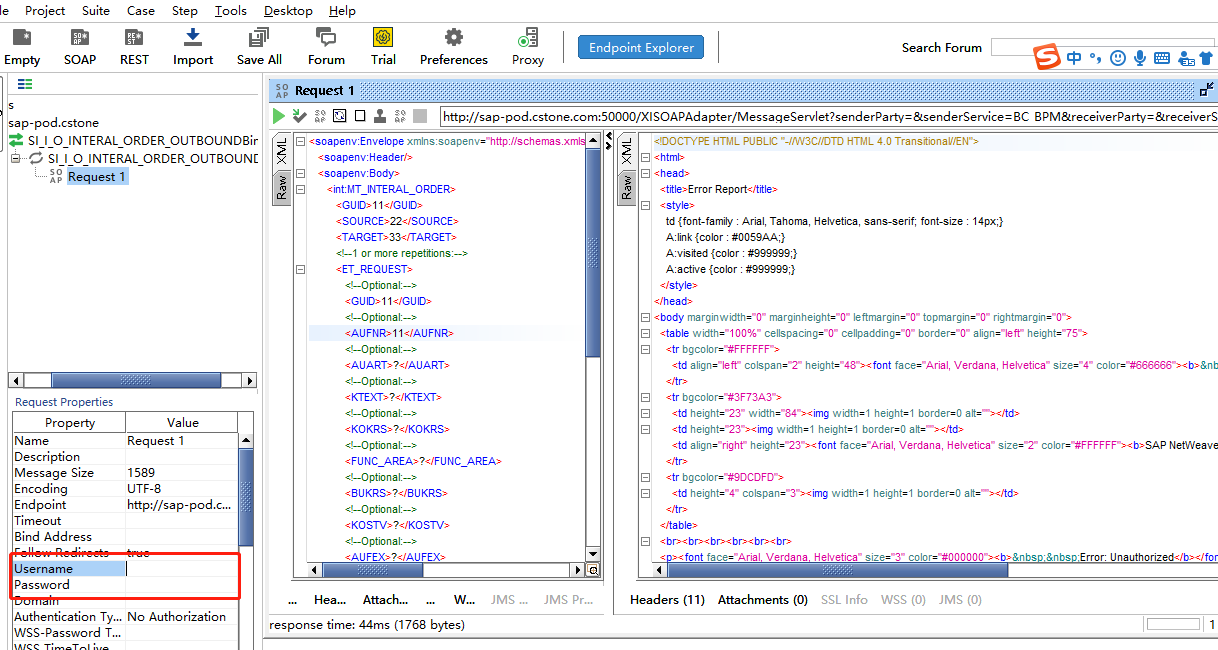Collapse the soapenv:Envelope node in request
Viewport: 1218px width, 650px height.
point(300,141)
